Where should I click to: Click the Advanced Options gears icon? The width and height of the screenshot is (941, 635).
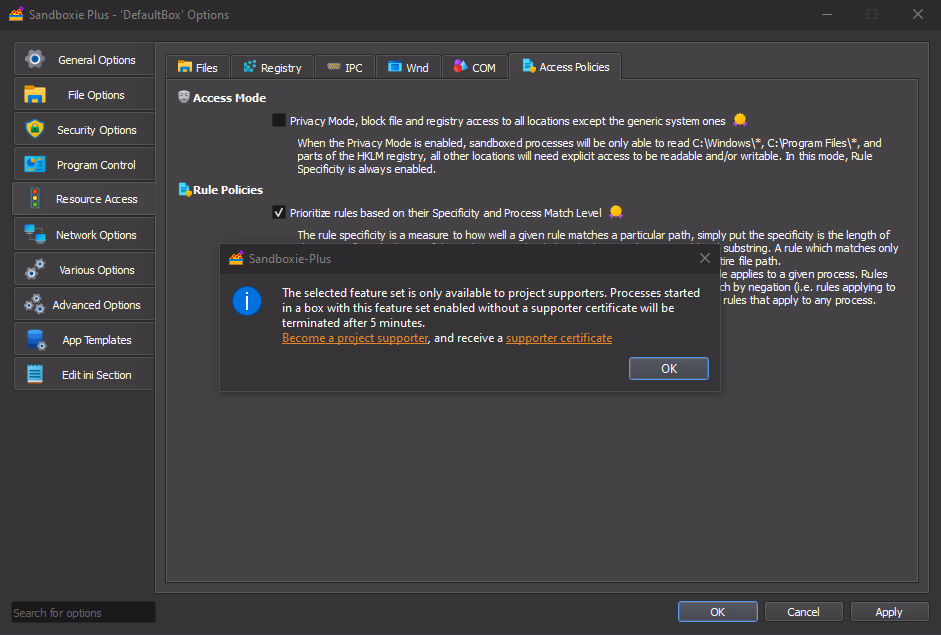tap(35, 304)
